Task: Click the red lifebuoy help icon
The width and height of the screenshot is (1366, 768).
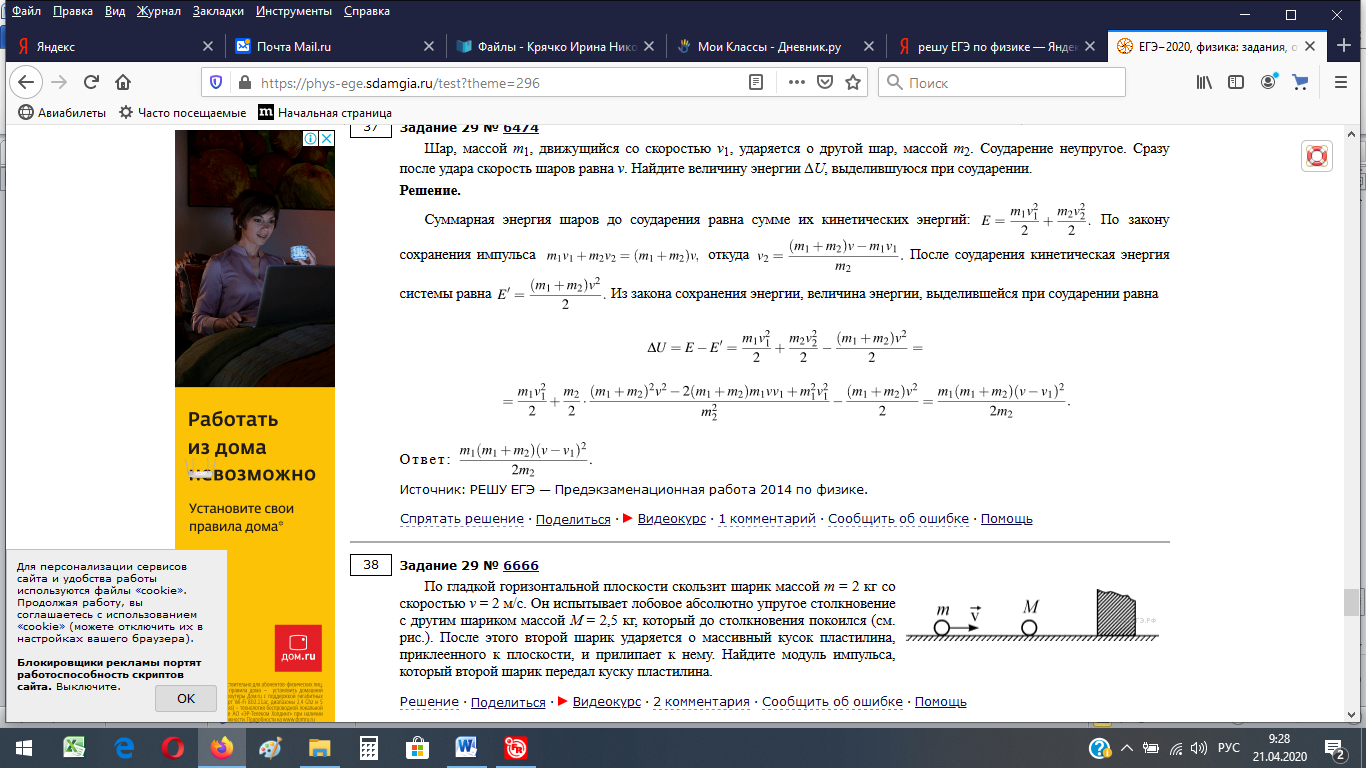Action: tap(1317, 155)
